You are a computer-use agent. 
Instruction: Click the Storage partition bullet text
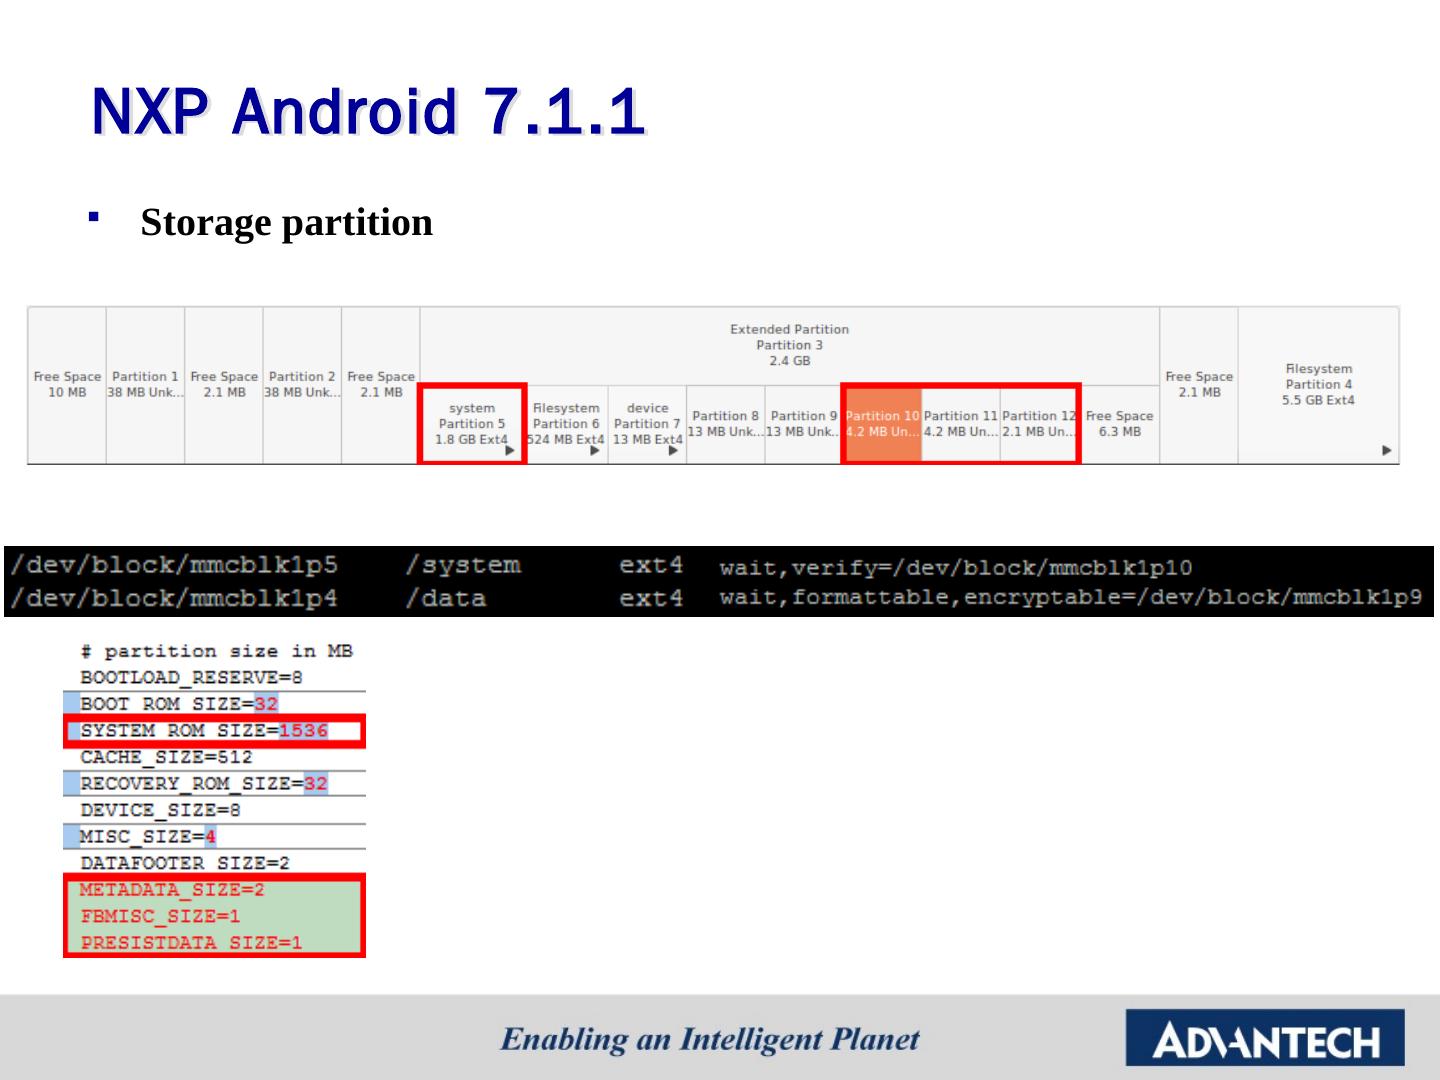pyautogui.click(x=287, y=223)
